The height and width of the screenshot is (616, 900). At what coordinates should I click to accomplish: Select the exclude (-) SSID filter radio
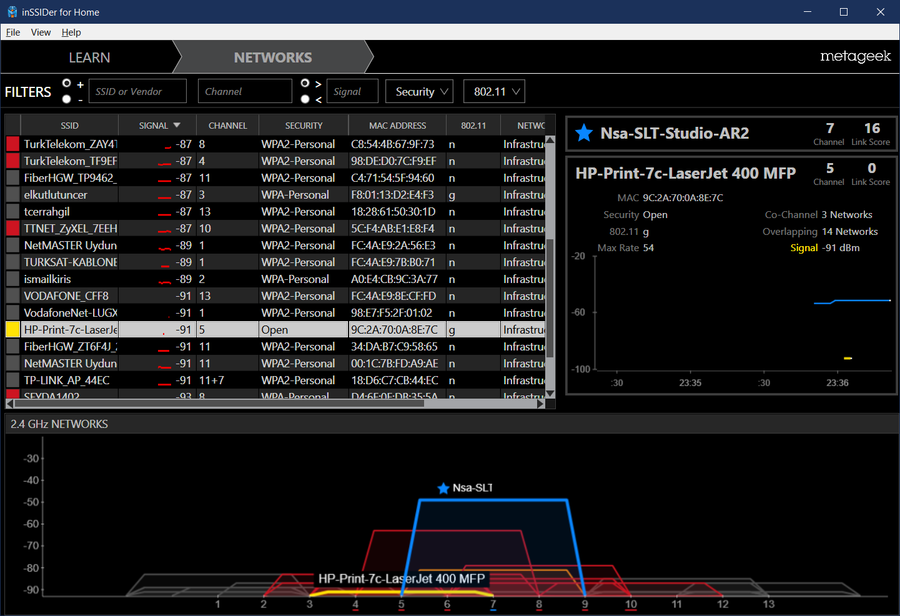pyautogui.click(x=67, y=99)
